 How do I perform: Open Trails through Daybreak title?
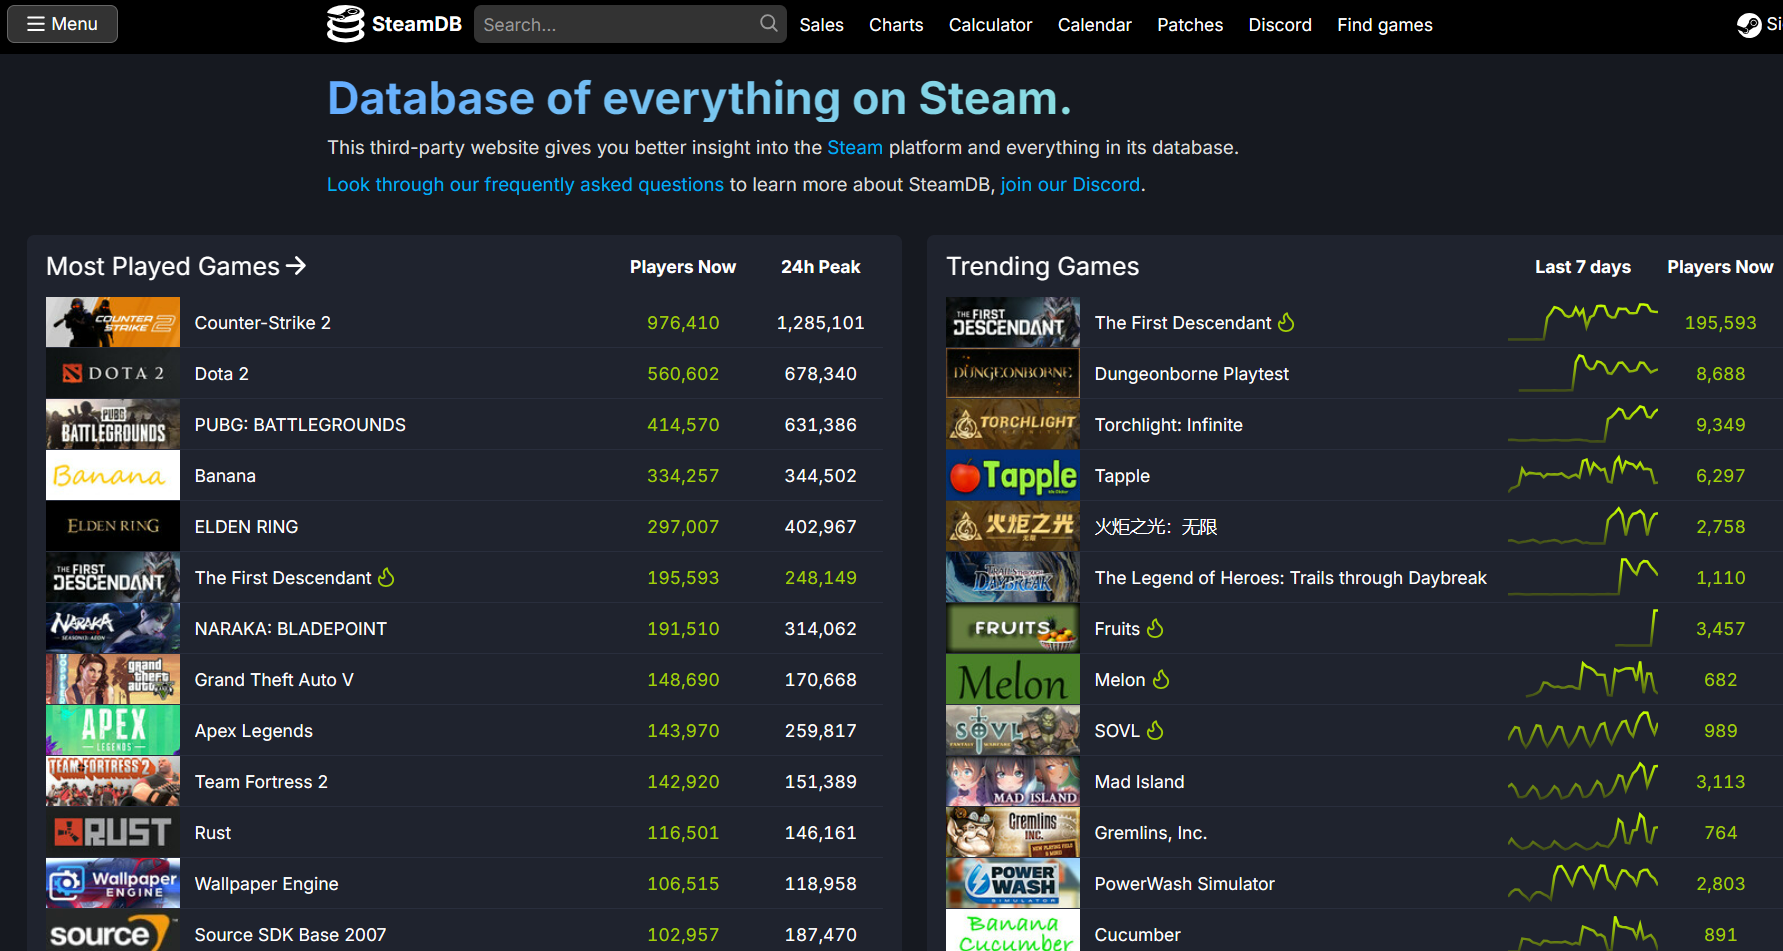[x=1290, y=578]
